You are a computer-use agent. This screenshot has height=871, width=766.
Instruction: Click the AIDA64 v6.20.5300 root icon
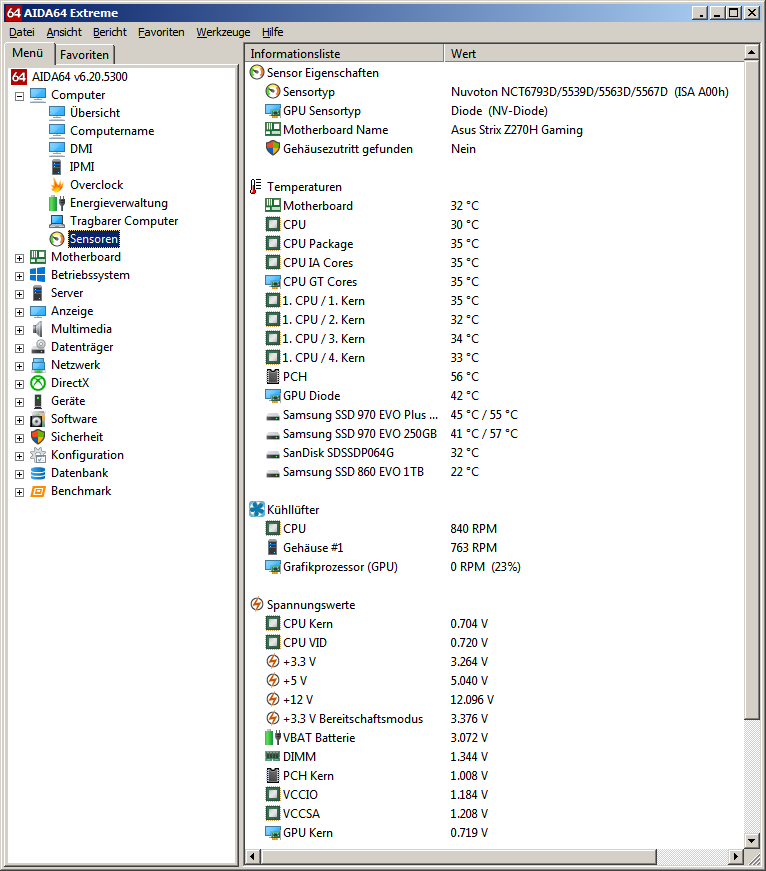(x=19, y=77)
